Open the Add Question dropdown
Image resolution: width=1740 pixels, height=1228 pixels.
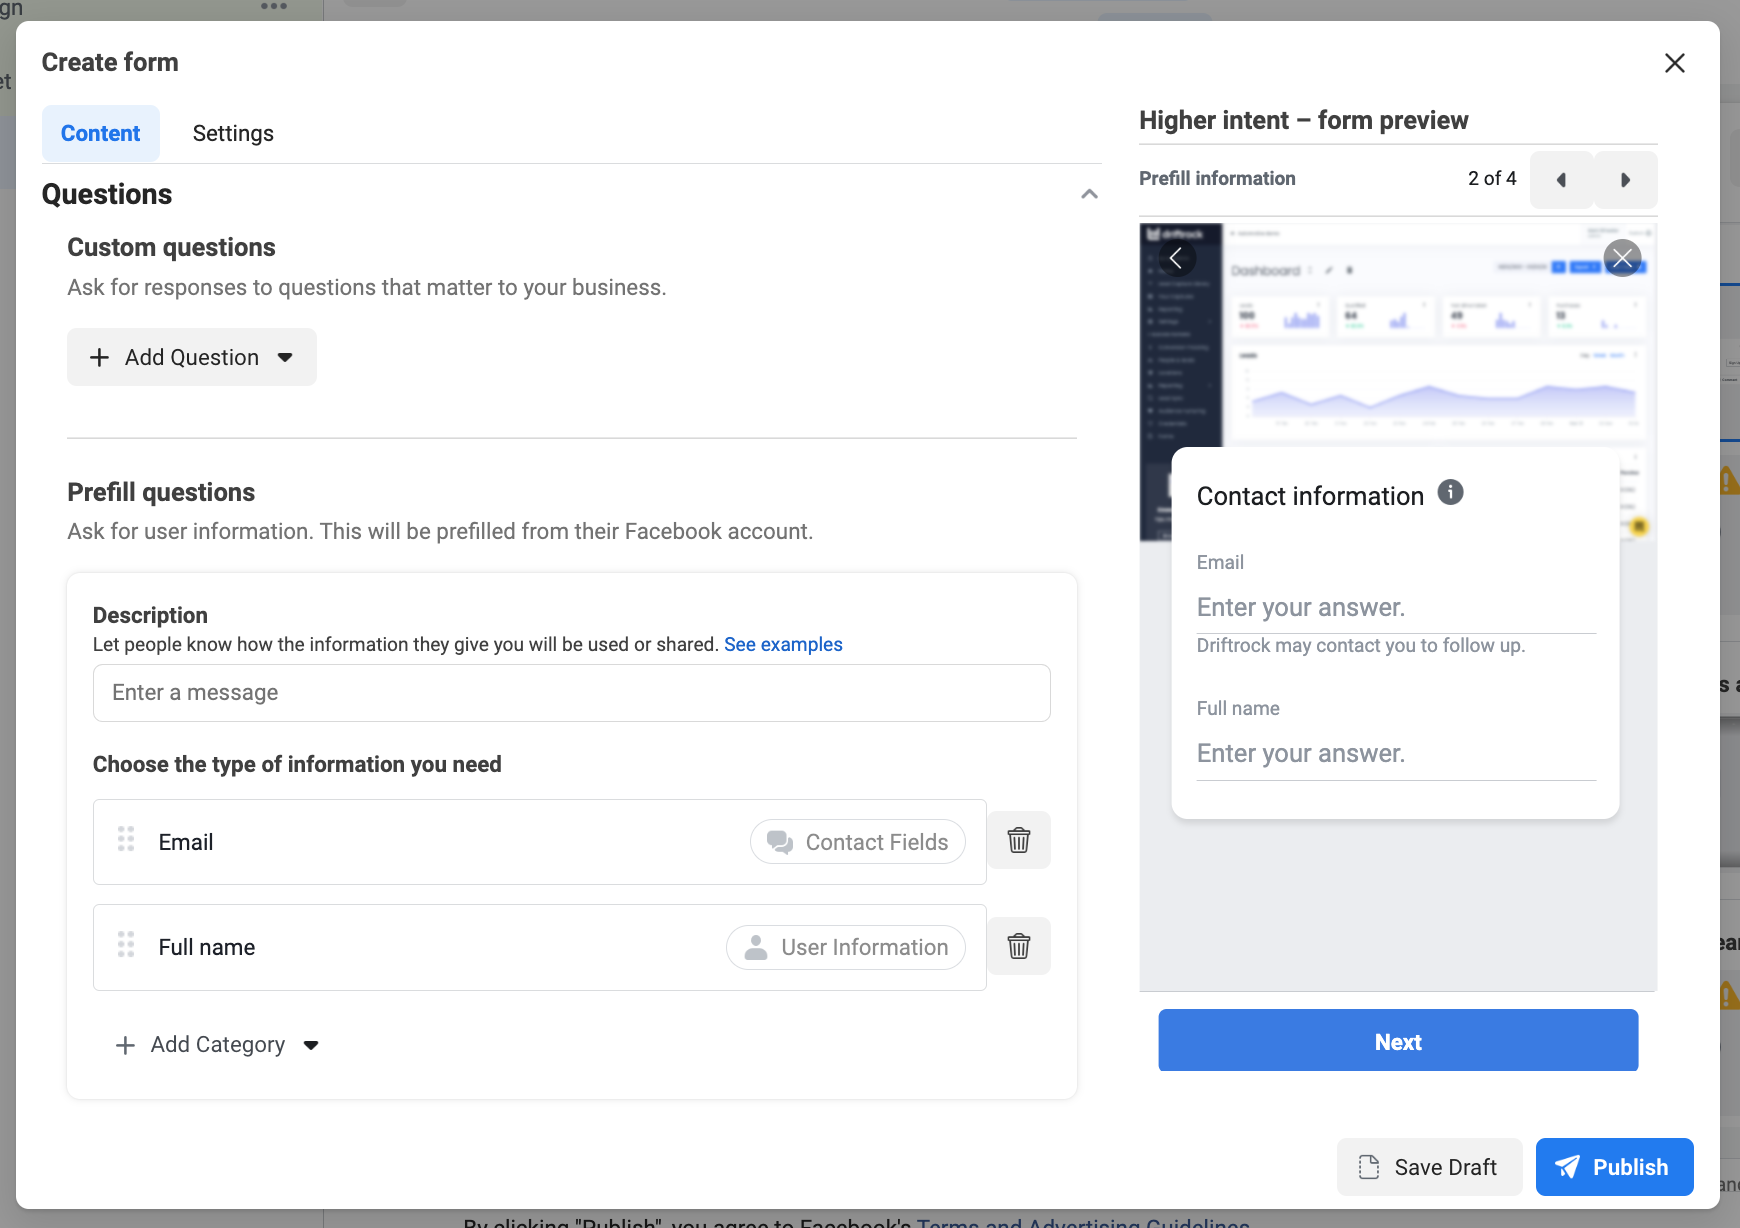191,357
